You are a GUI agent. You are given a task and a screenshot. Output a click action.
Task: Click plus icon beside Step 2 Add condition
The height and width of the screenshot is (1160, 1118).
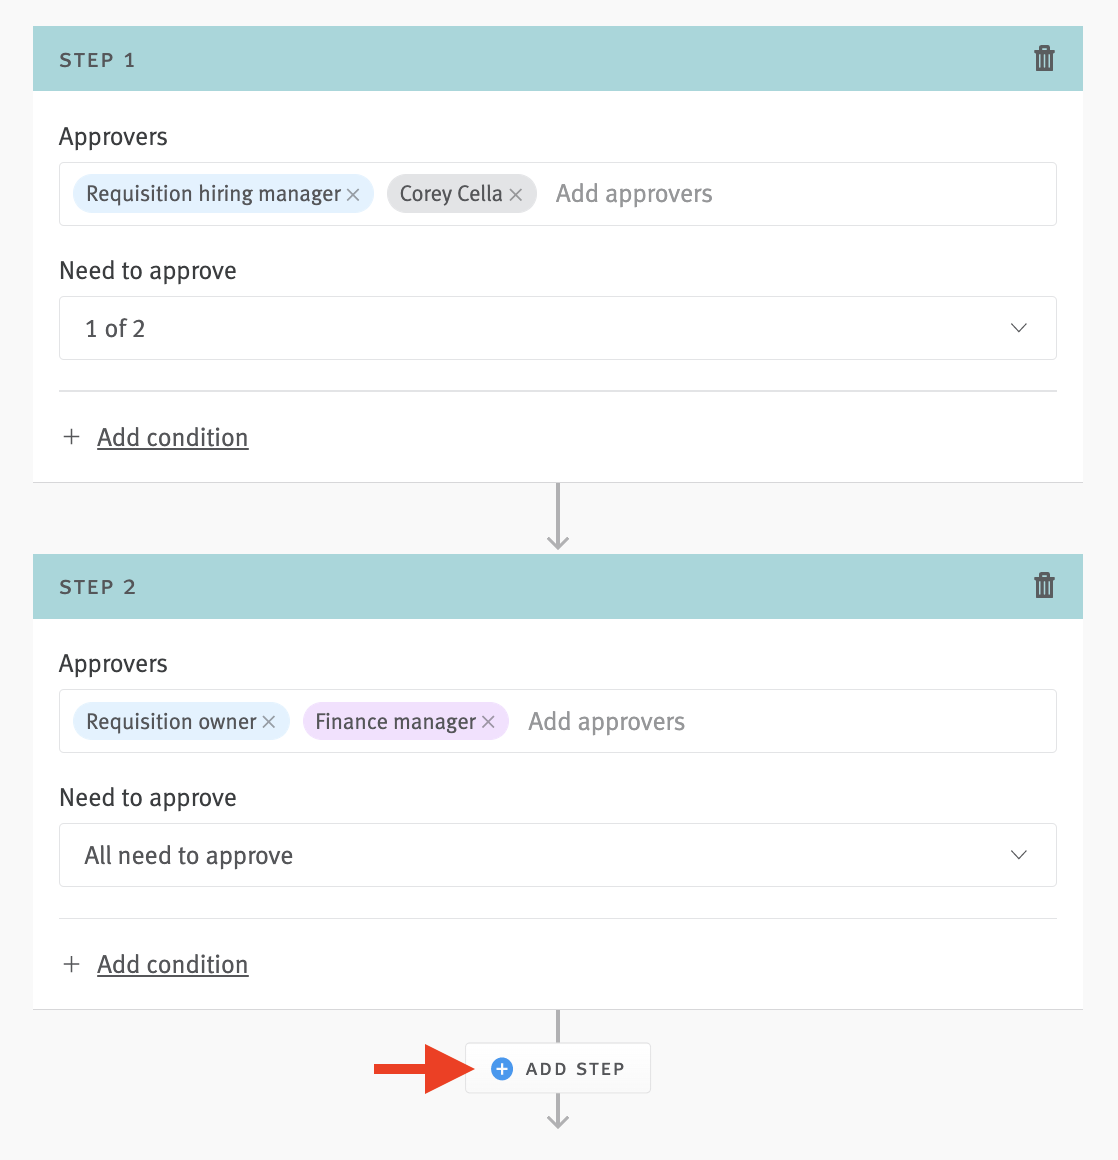(71, 964)
